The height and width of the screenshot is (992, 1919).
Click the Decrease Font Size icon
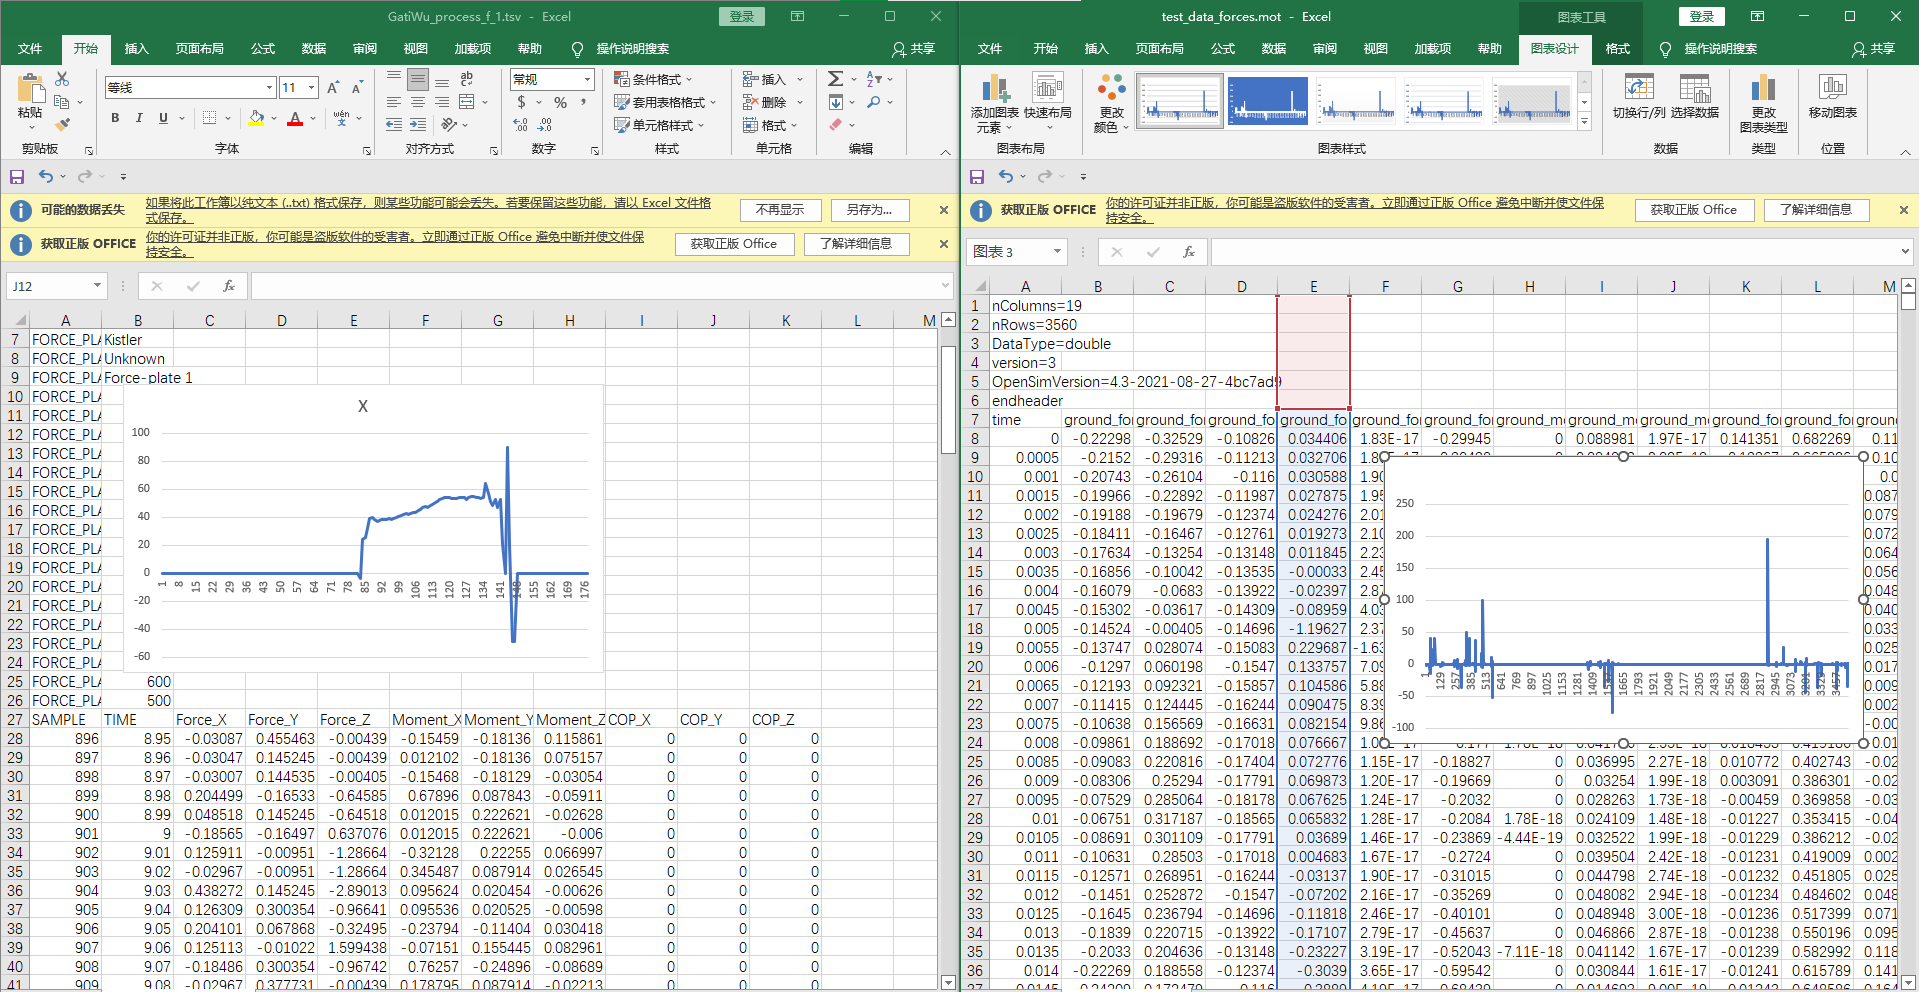pyautogui.click(x=356, y=88)
